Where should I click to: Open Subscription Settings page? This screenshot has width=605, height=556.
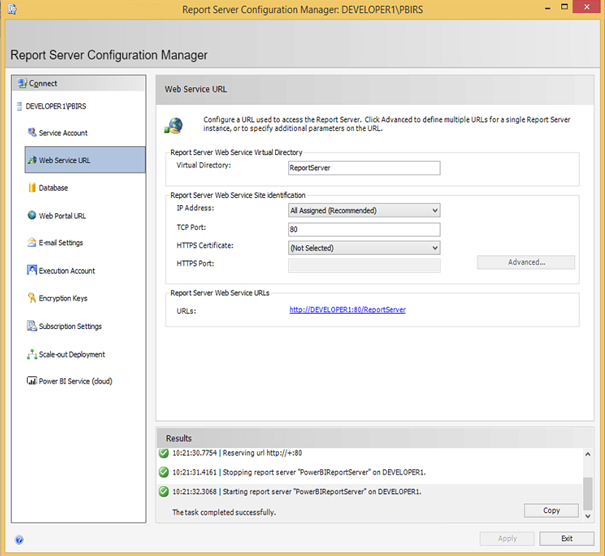[70, 326]
